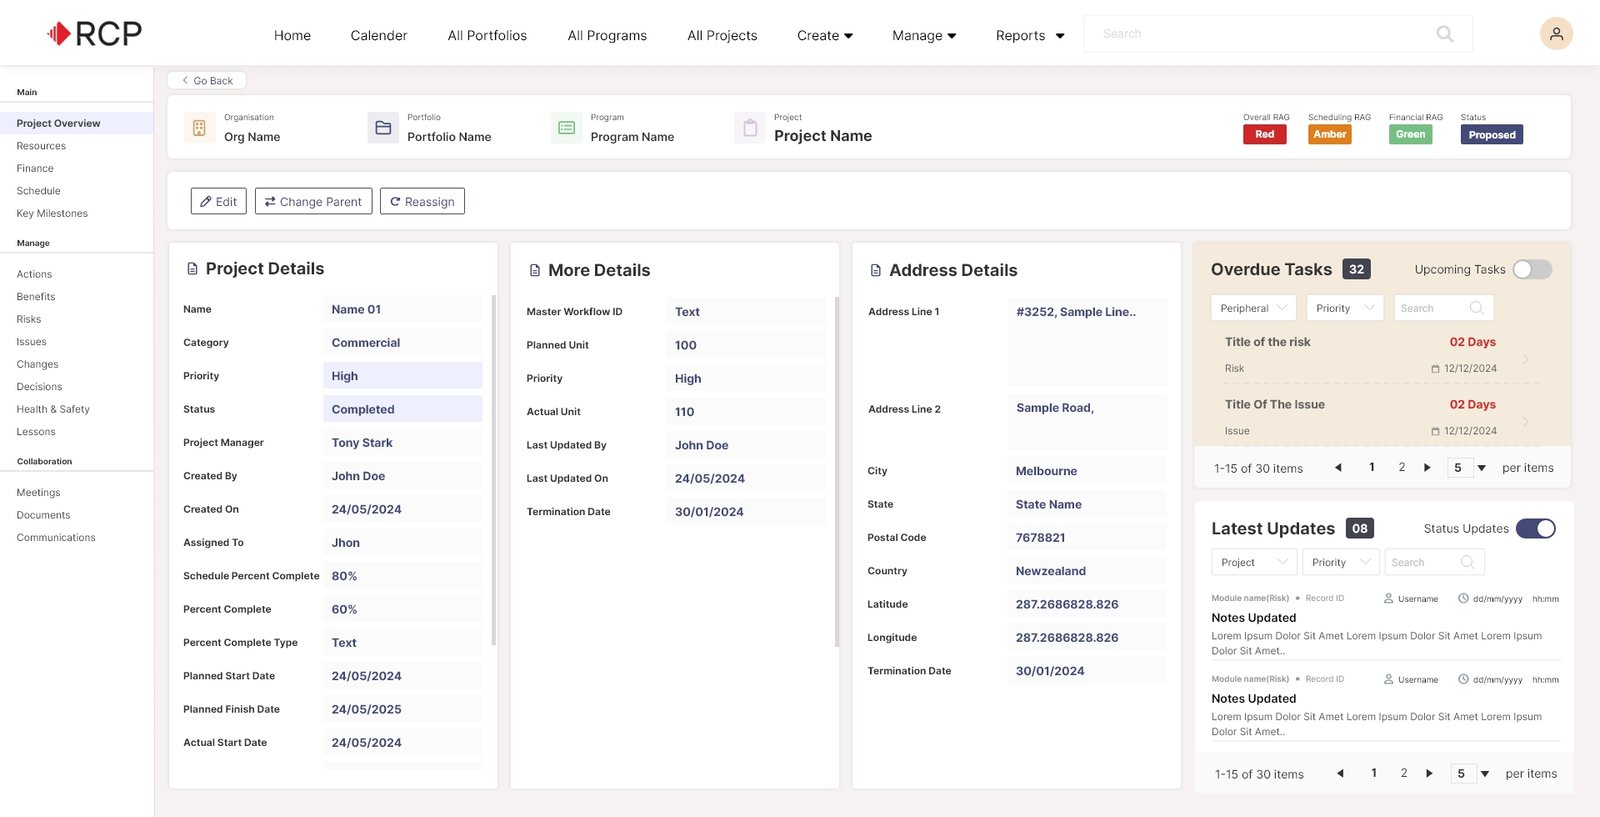Go to Home in top navigation
The width and height of the screenshot is (1600, 817).
point(292,35)
